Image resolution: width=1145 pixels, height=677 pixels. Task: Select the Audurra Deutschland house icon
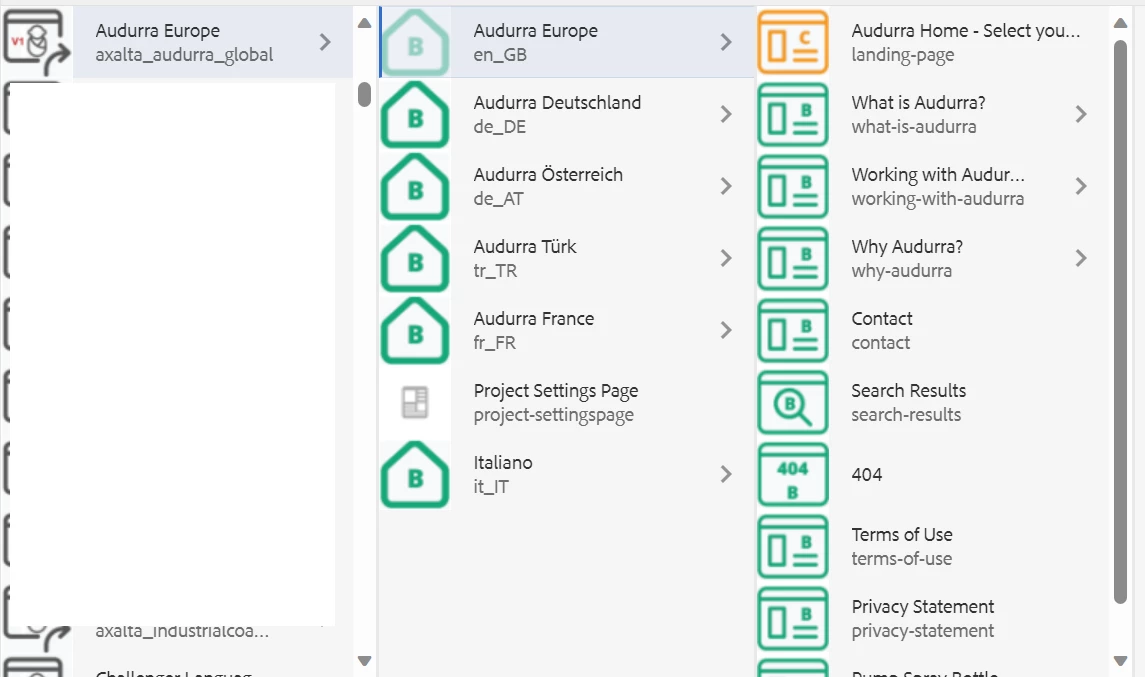415,115
